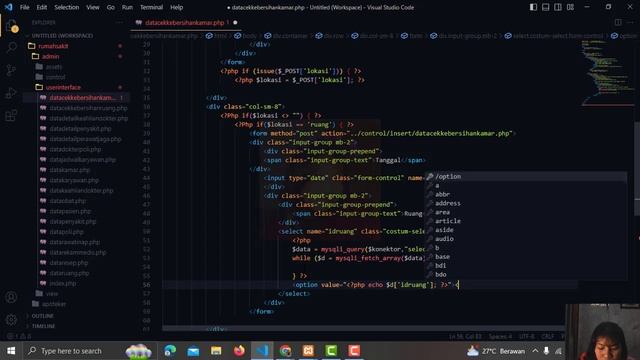Select the audio autocomplete suggestion
640x360 pixels.
[526, 239]
